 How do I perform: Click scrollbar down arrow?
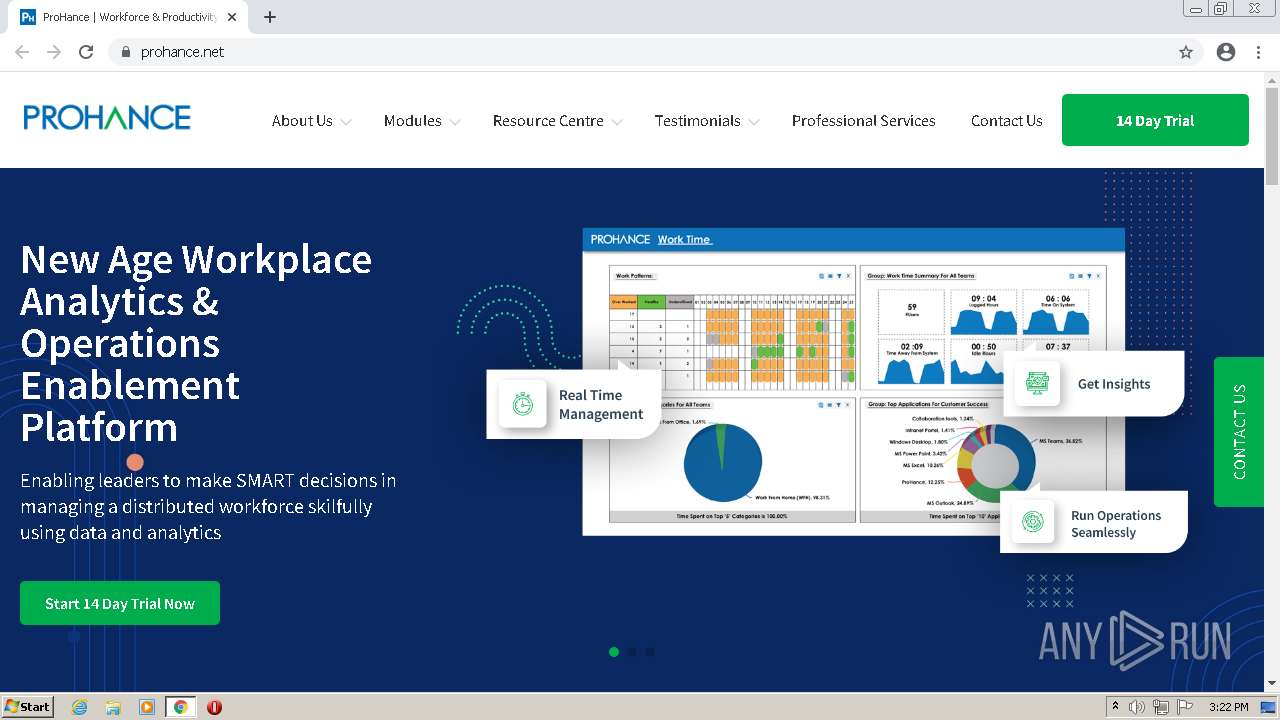tap(1272, 684)
